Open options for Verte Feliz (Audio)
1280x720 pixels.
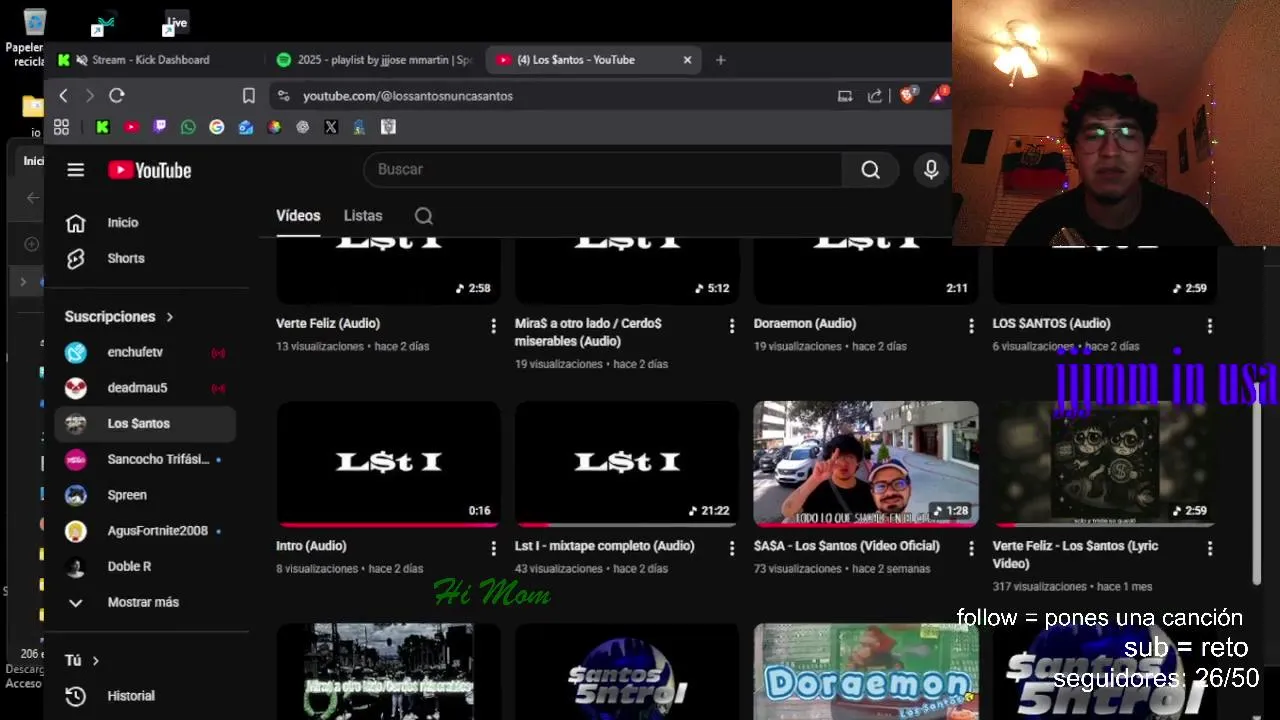click(x=493, y=326)
